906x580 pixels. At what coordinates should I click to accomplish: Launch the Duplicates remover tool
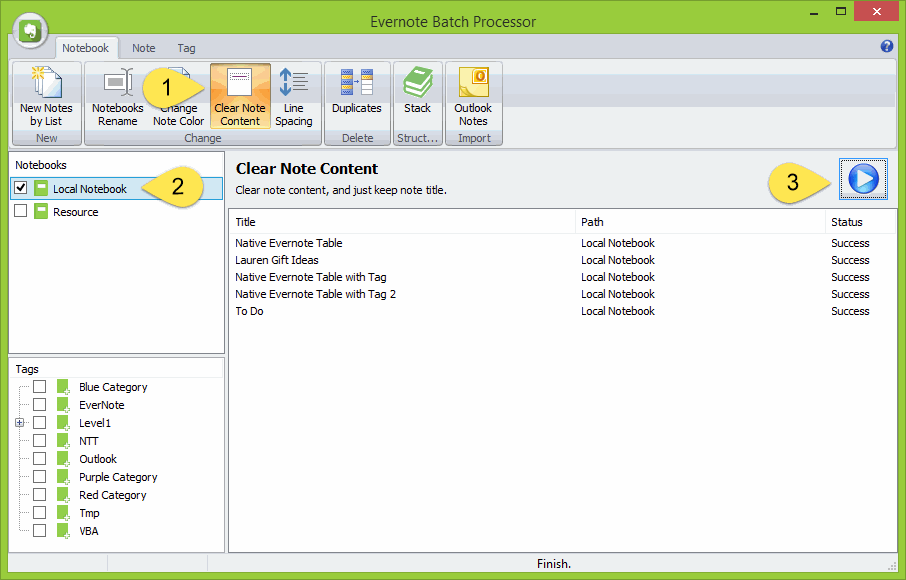357,96
